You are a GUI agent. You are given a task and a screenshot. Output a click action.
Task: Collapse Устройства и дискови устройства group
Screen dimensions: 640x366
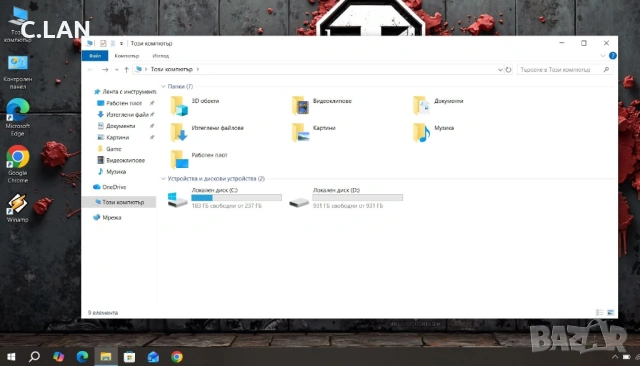pyautogui.click(x=163, y=179)
